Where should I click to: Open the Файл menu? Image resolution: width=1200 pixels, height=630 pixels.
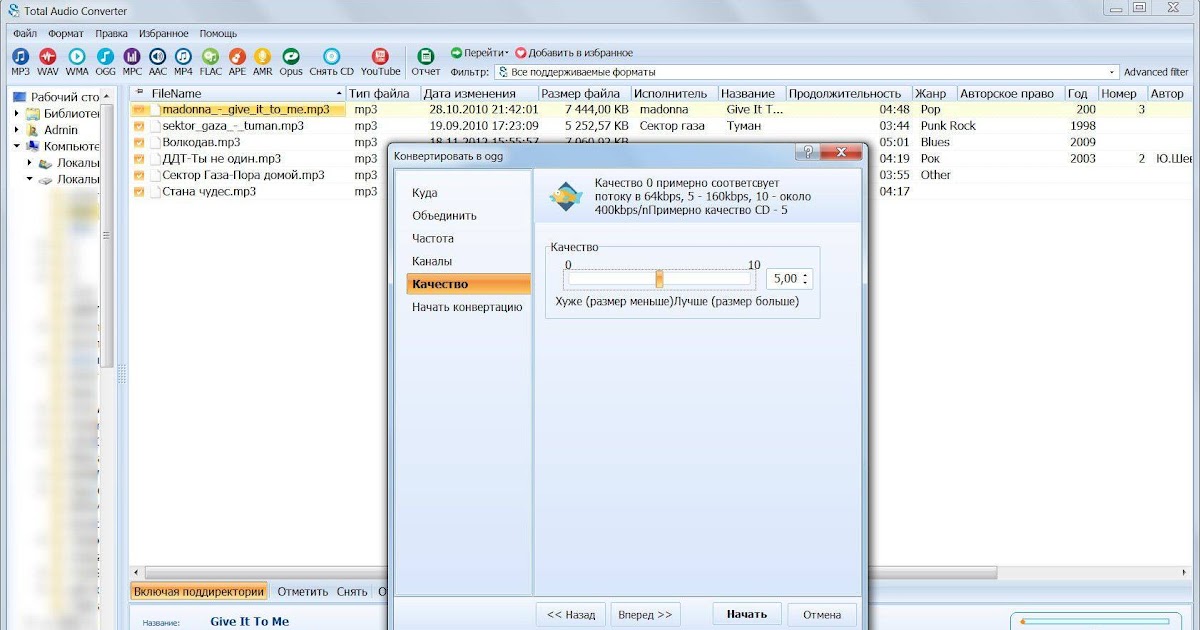[25, 33]
